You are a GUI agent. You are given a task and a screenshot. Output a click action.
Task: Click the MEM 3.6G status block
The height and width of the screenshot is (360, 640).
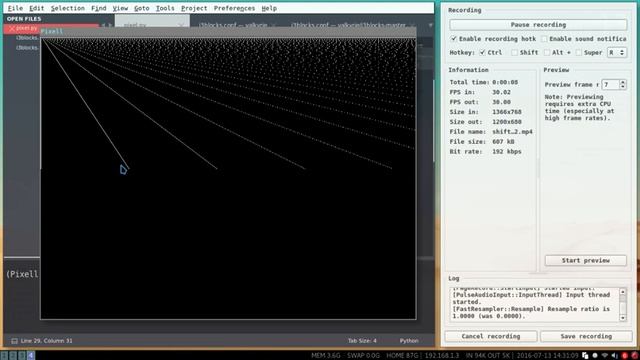coord(325,356)
